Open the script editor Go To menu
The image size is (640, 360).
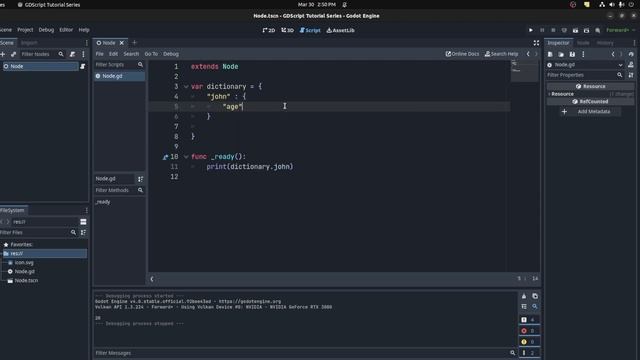(151, 54)
